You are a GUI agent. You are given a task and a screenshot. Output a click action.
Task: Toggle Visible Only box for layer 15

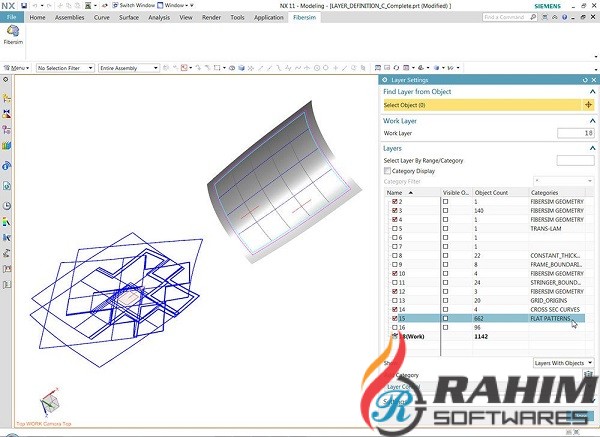pos(445,318)
